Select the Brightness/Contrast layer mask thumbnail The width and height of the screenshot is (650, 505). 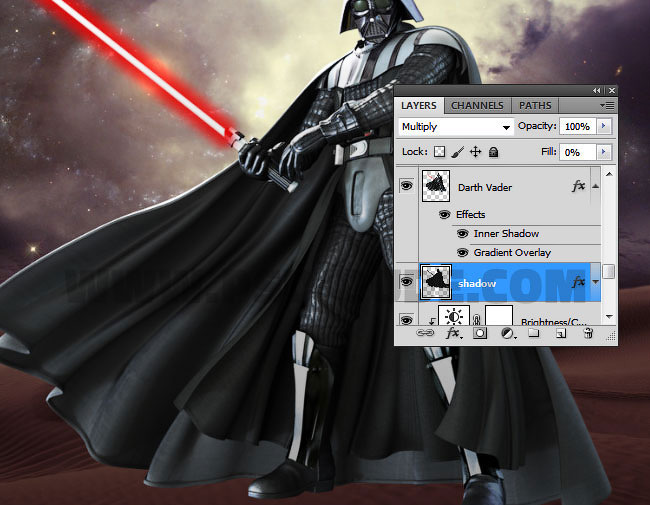[499, 316]
